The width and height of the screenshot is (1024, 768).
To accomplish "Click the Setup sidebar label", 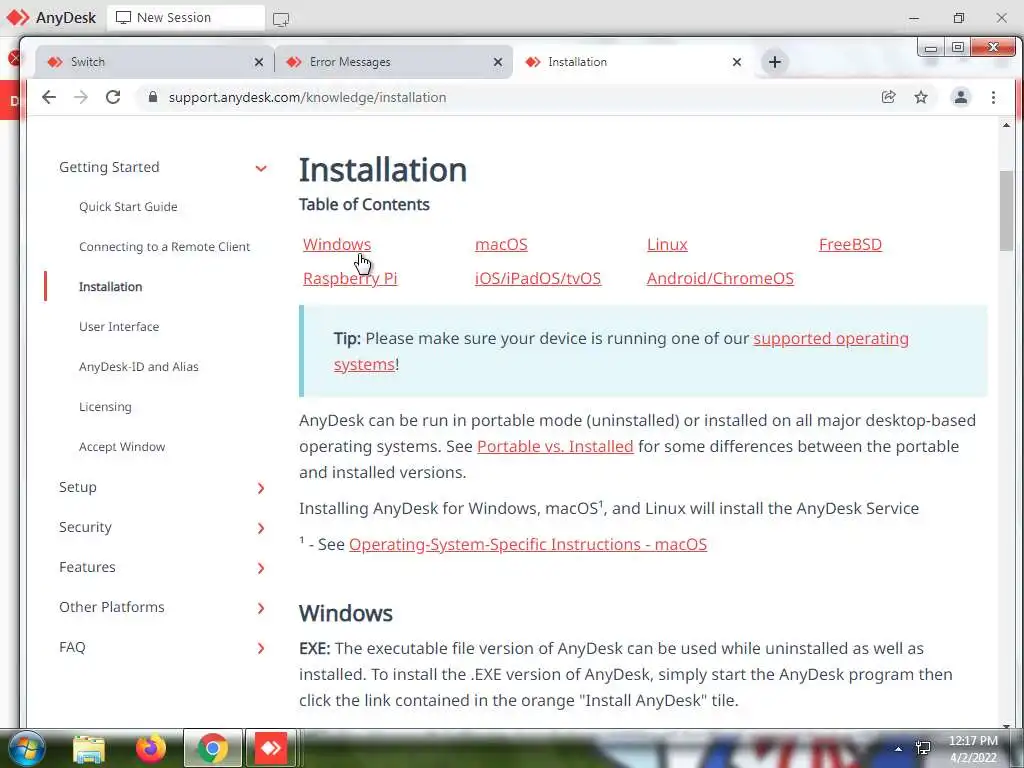I will pyautogui.click(x=78, y=487).
